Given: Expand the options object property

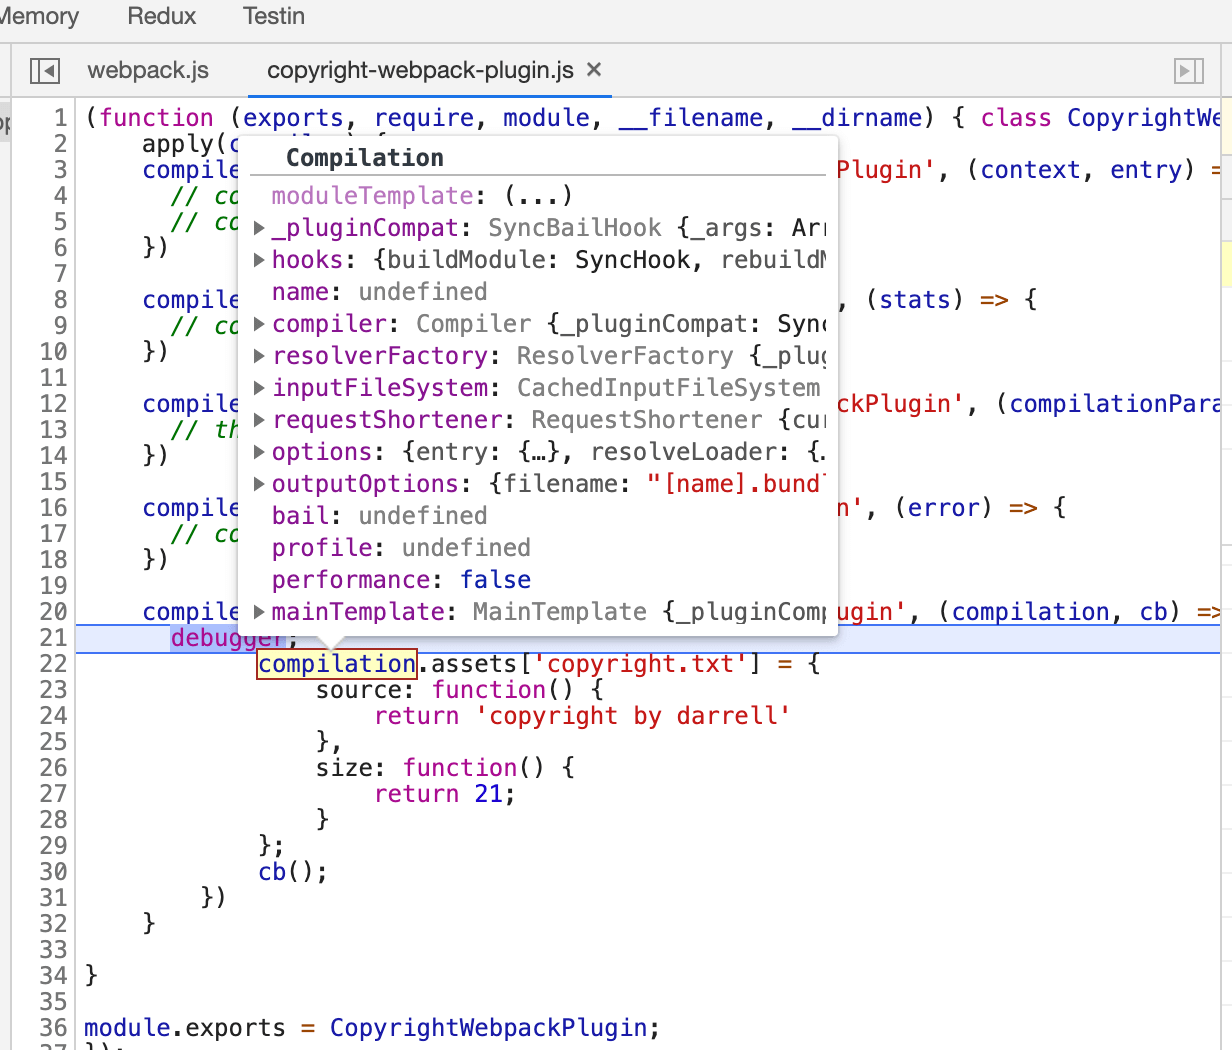Looking at the screenshot, I should (259, 452).
